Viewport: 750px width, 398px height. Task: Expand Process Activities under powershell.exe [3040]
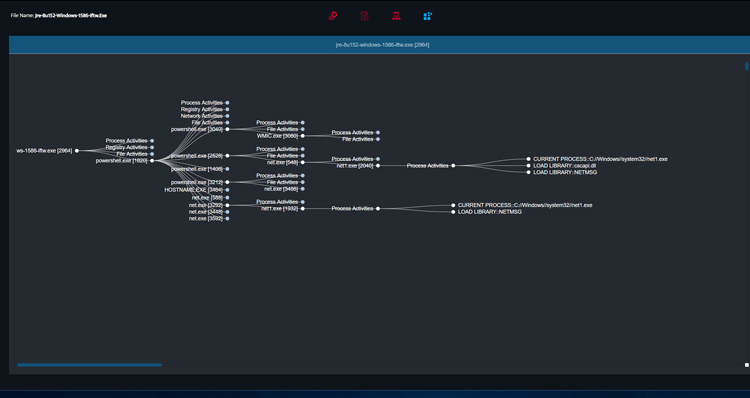pyautogui.click(x=303, y=122)
